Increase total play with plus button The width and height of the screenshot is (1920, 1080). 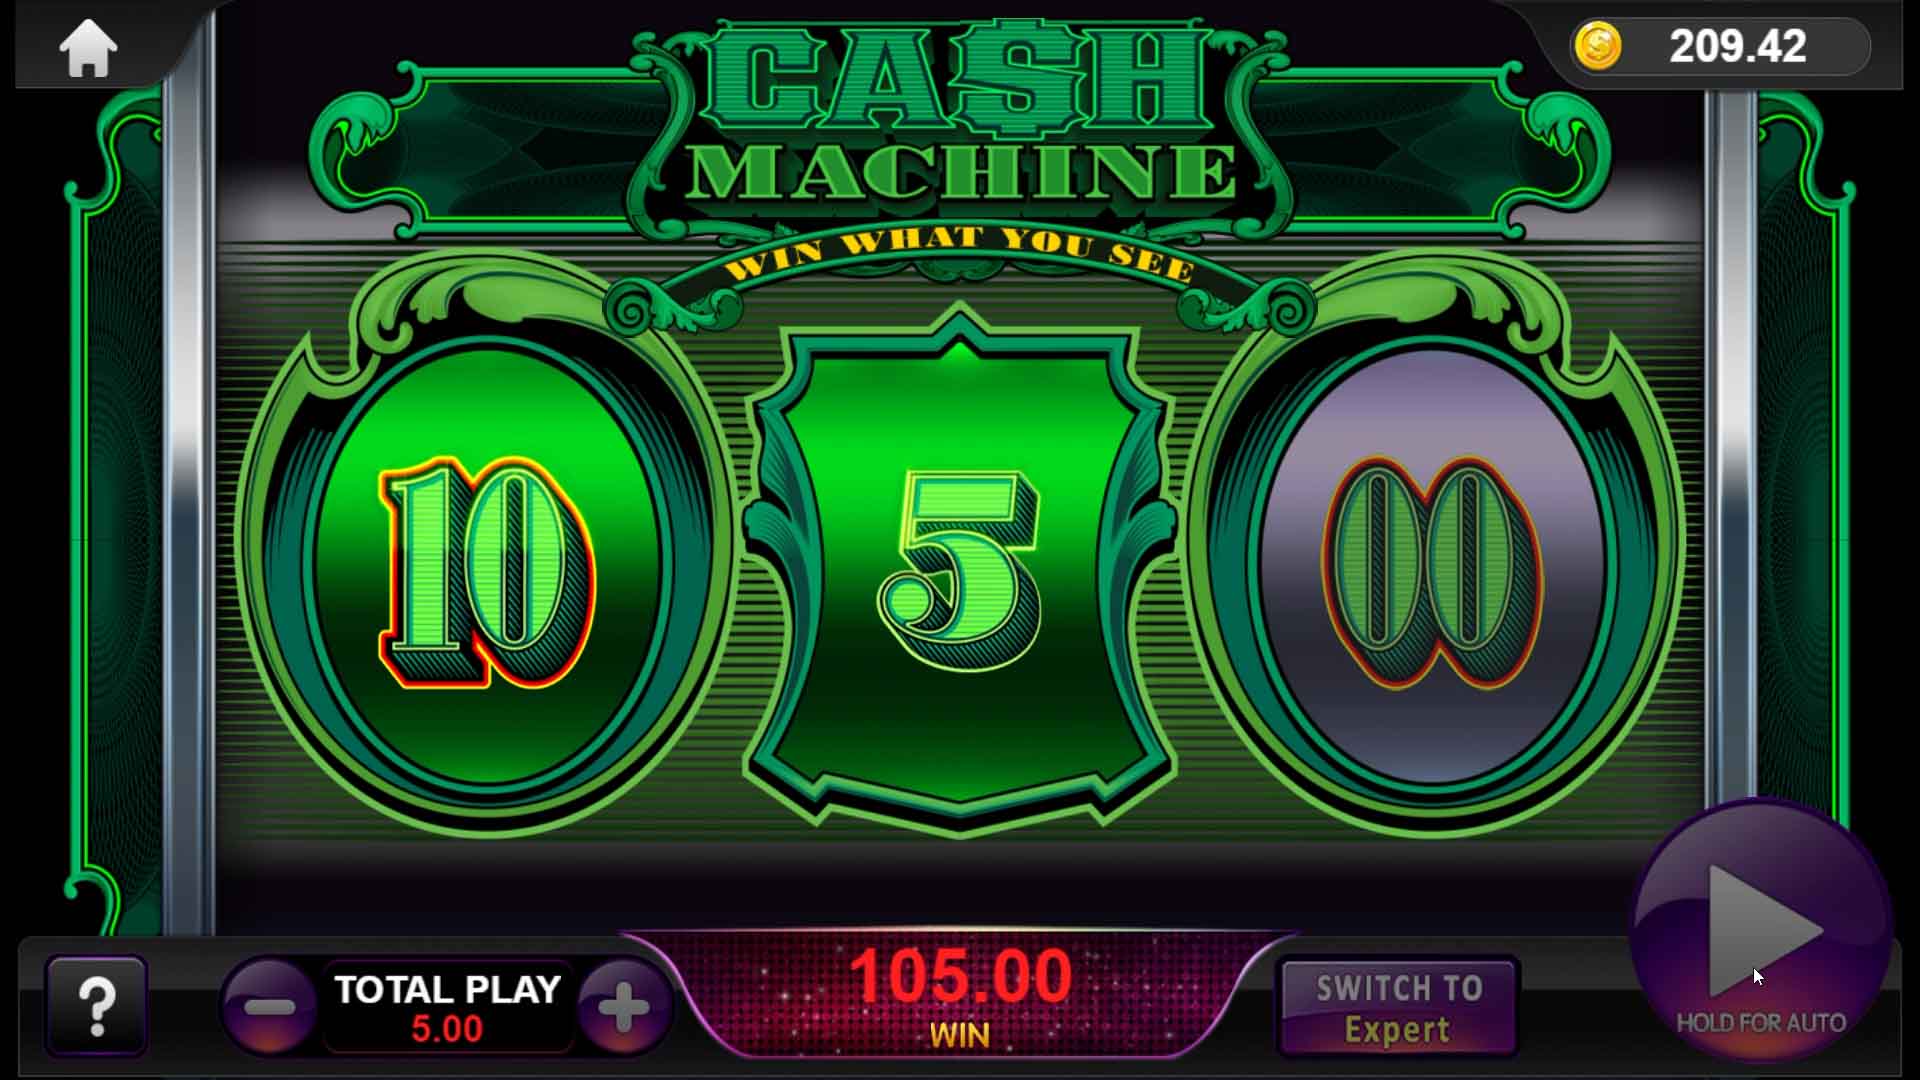pyautogui.click(x=624, y=1008)
